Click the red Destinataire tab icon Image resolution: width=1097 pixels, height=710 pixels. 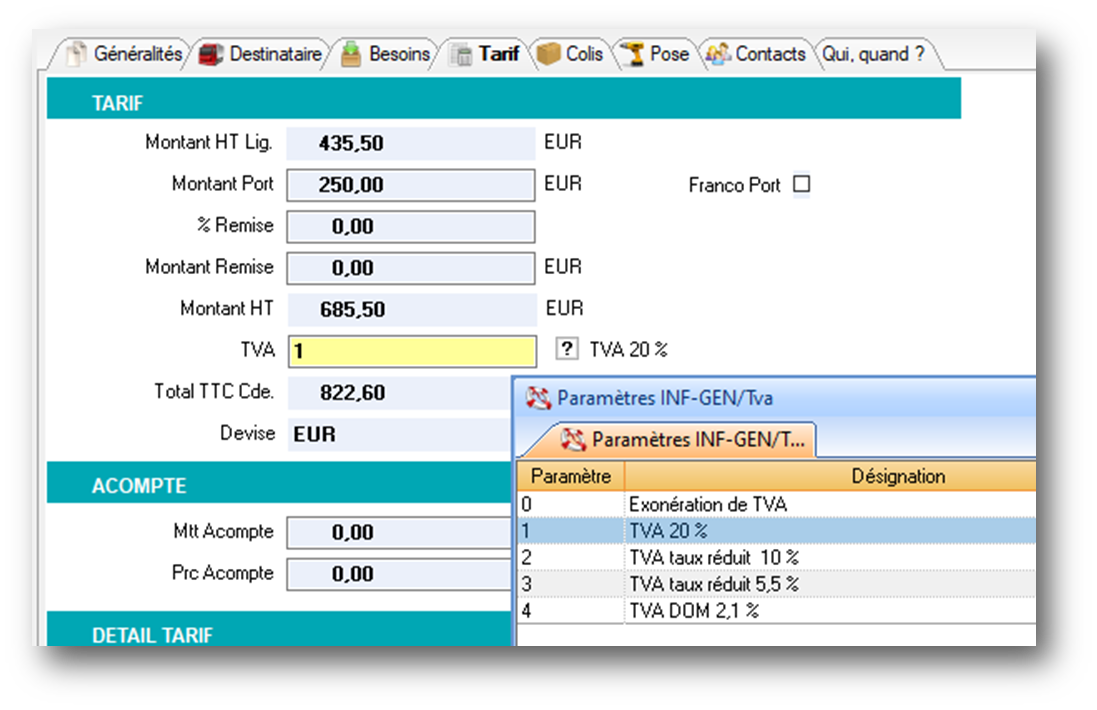pos(210,54)
